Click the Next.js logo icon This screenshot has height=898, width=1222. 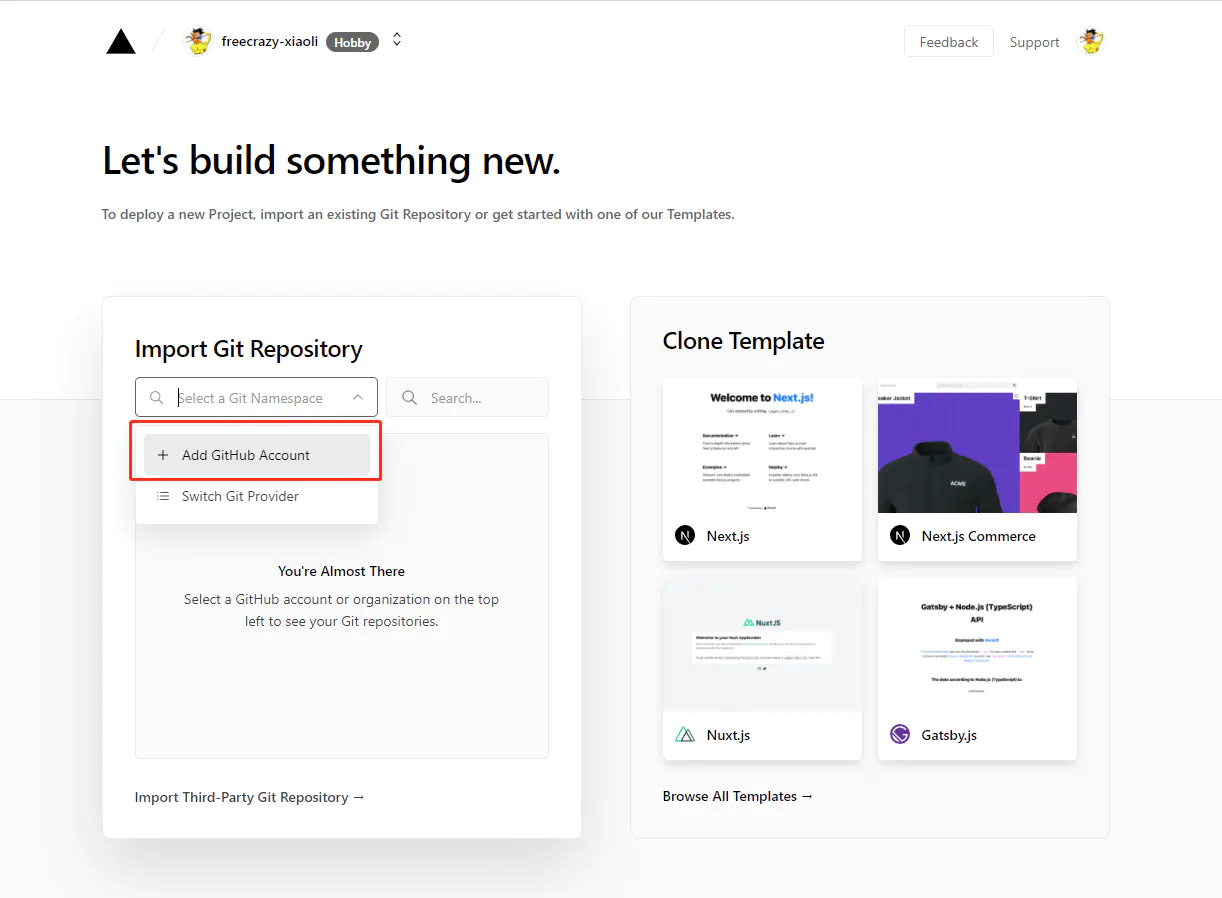click(685, 536)
